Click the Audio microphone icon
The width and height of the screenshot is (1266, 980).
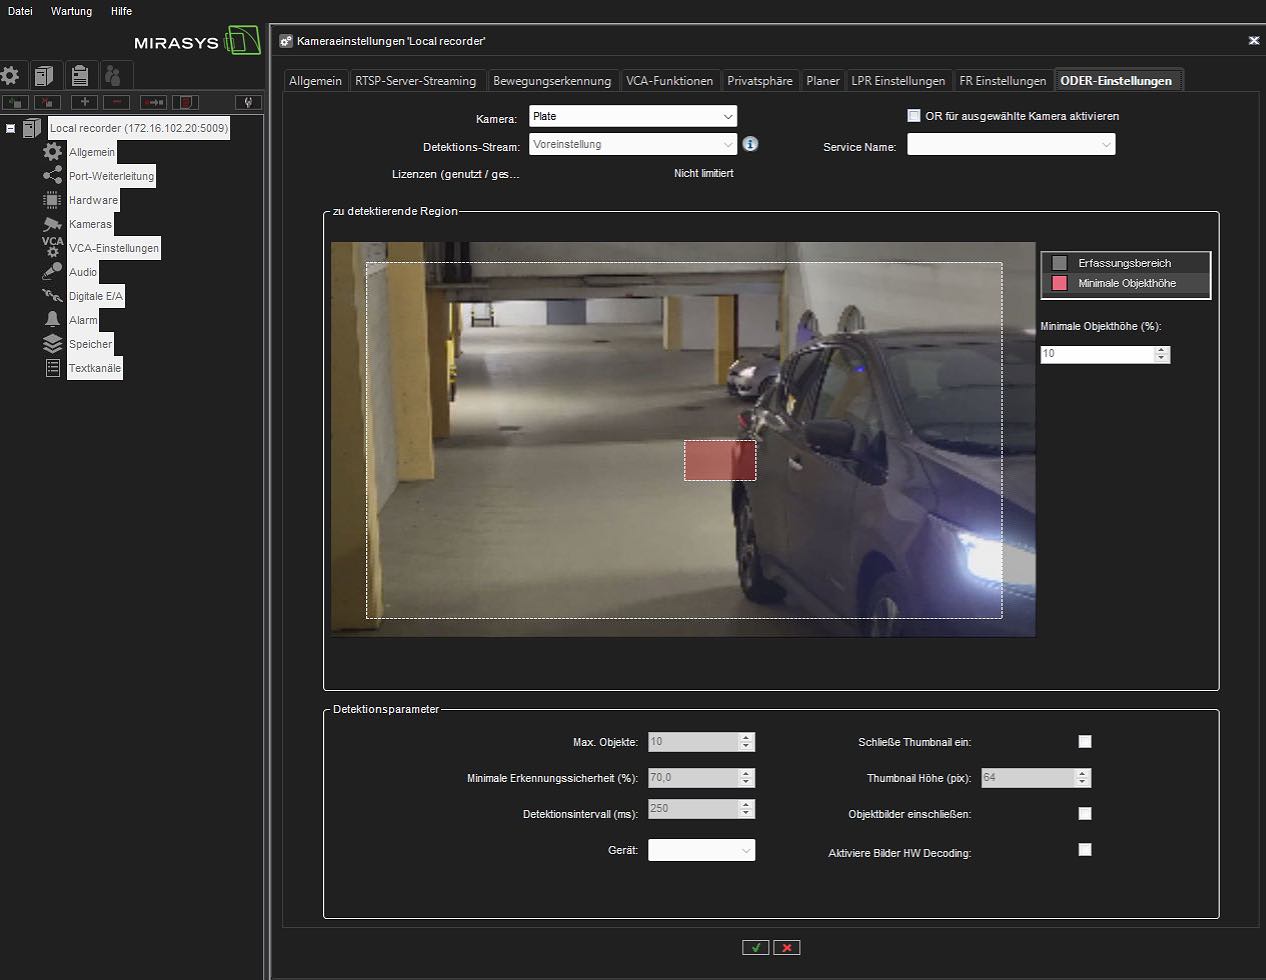[x=52, y=271]
